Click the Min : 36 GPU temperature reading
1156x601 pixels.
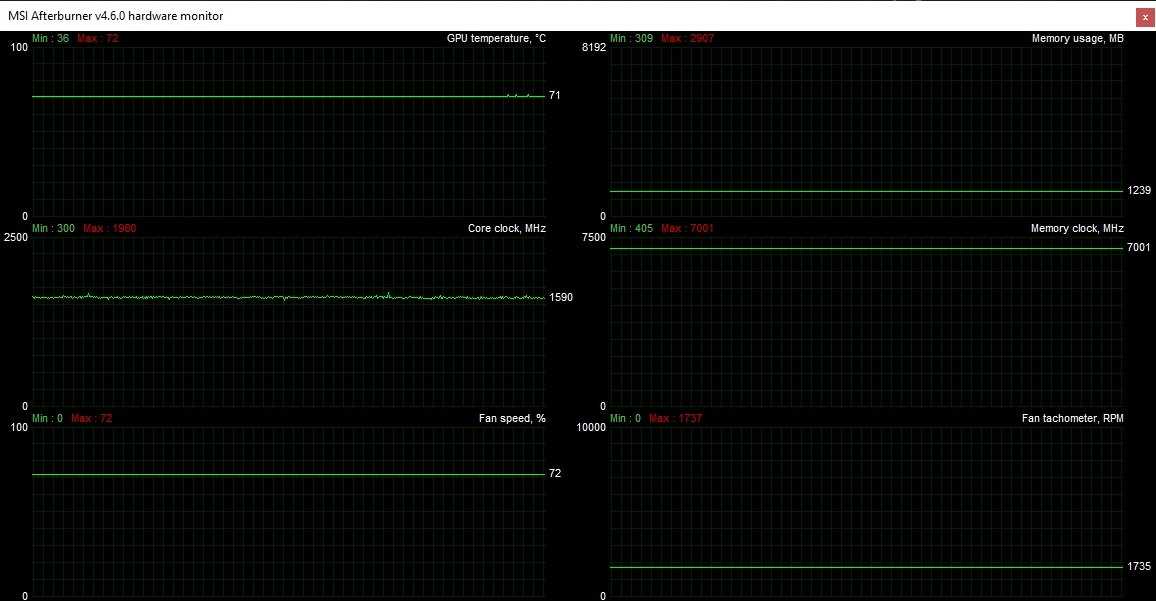click(x=50, y=39)
